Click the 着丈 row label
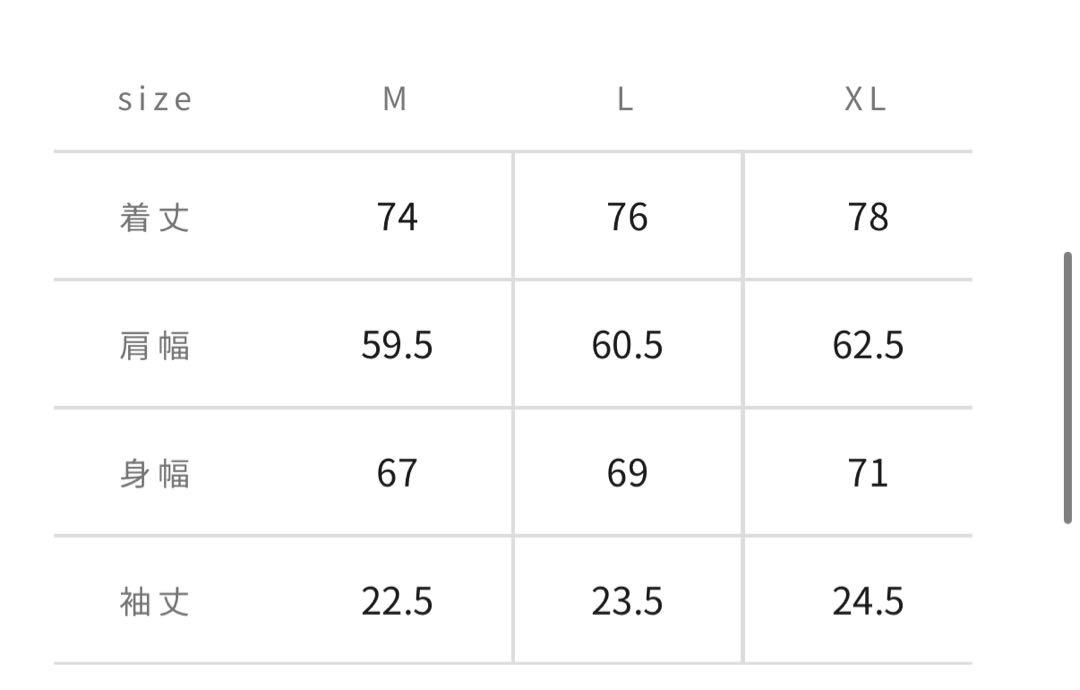This screenshot has width=1080, height=690. click(154, 218)
